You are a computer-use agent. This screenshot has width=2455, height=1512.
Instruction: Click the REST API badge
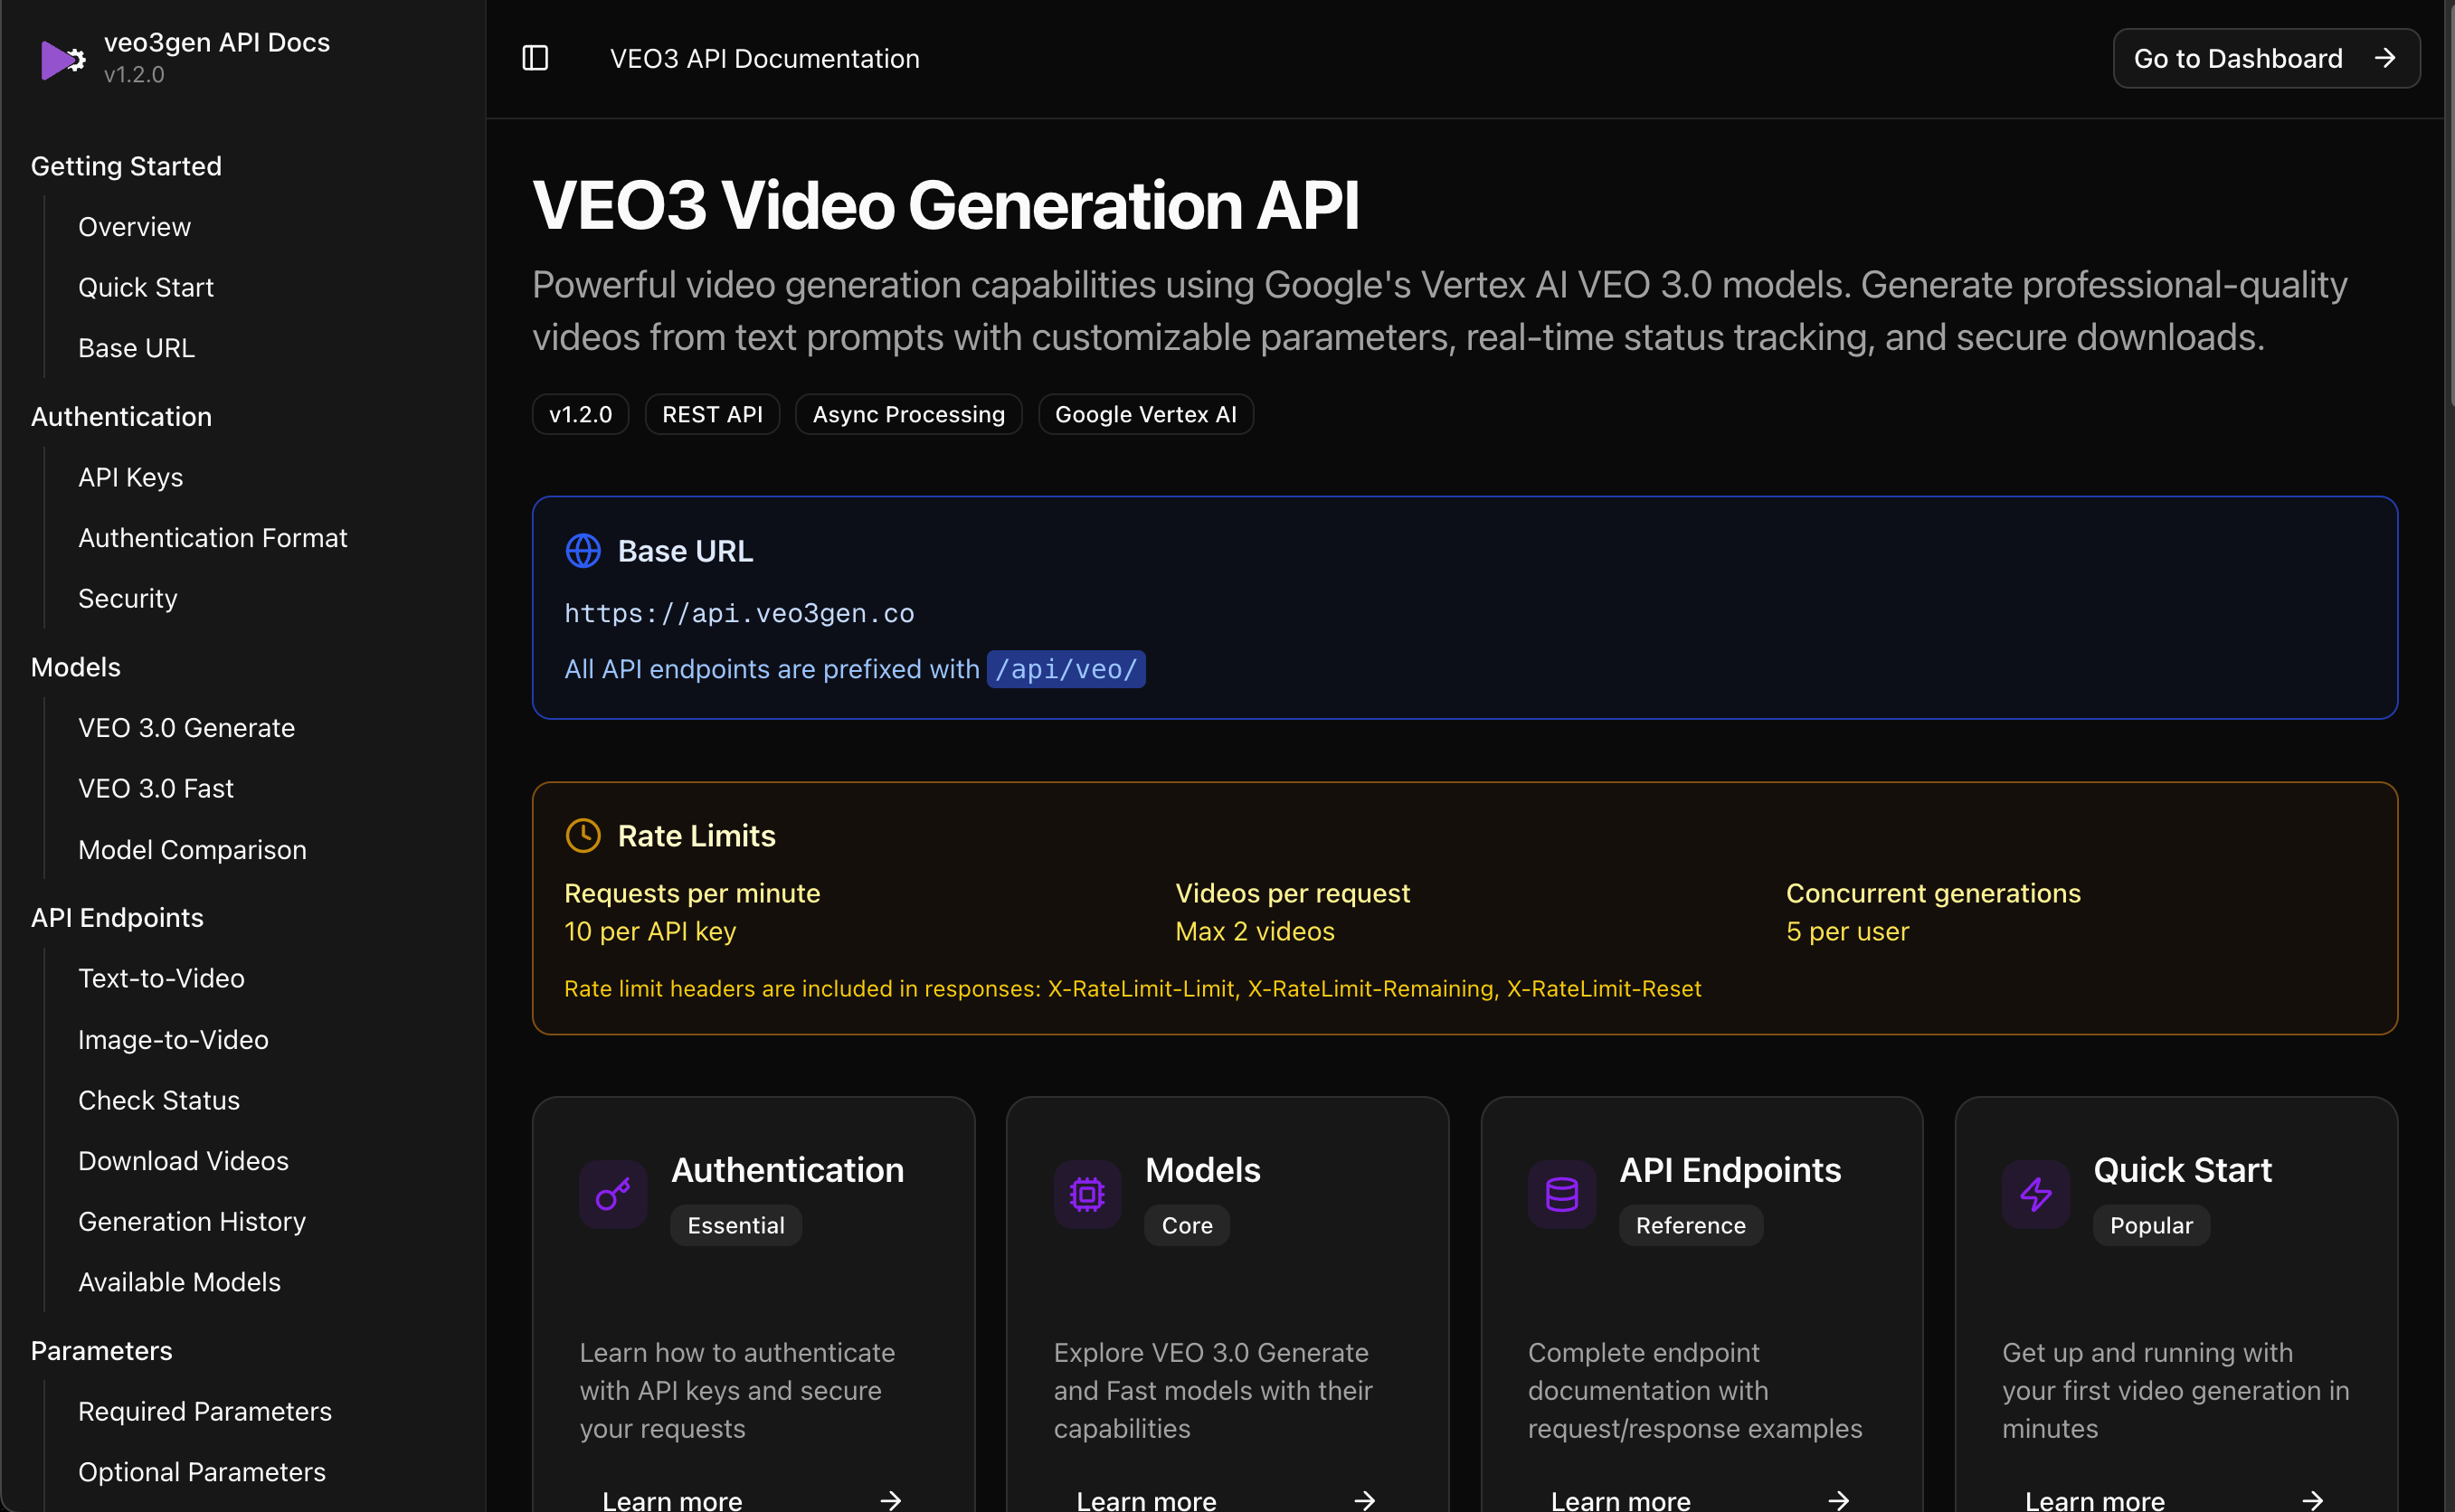[x=712, y=414]
